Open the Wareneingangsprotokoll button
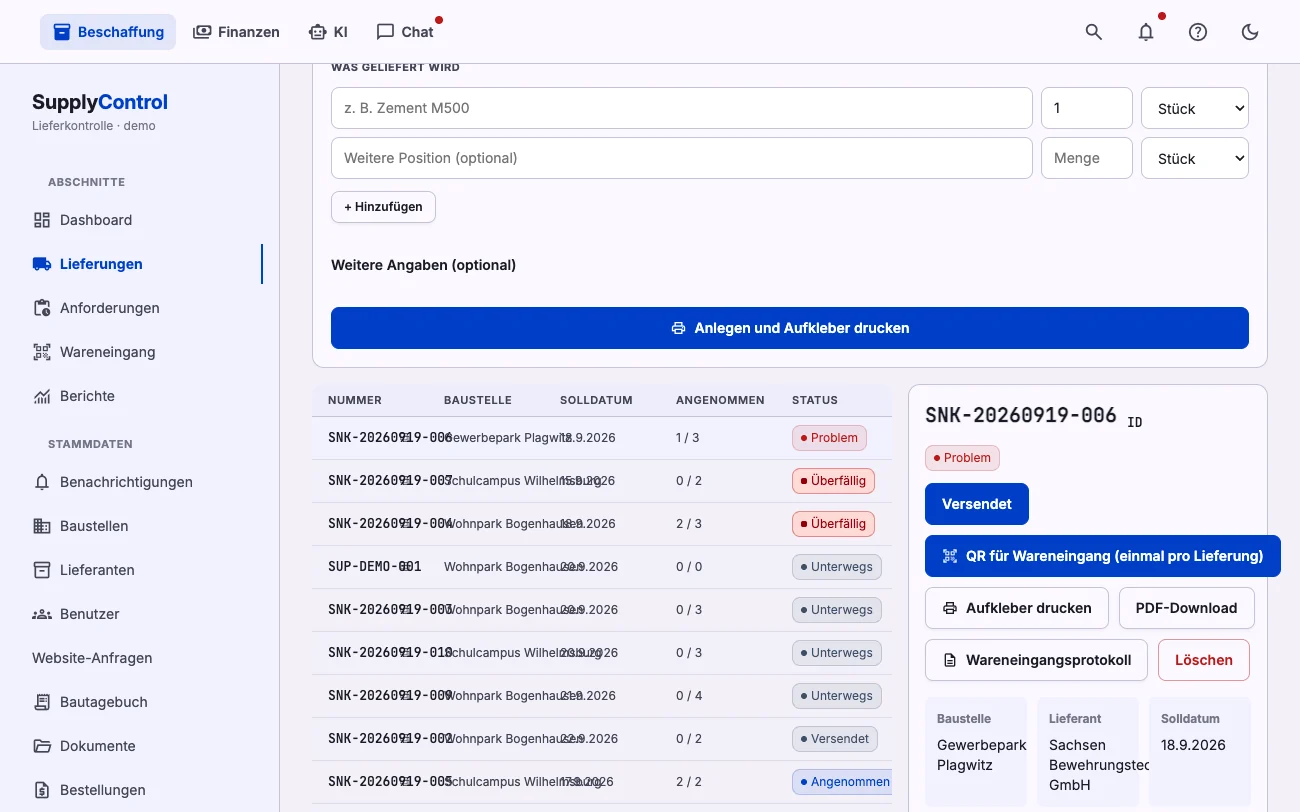The height and width of the screenshot is (812, 1300). pos(1036,660)
